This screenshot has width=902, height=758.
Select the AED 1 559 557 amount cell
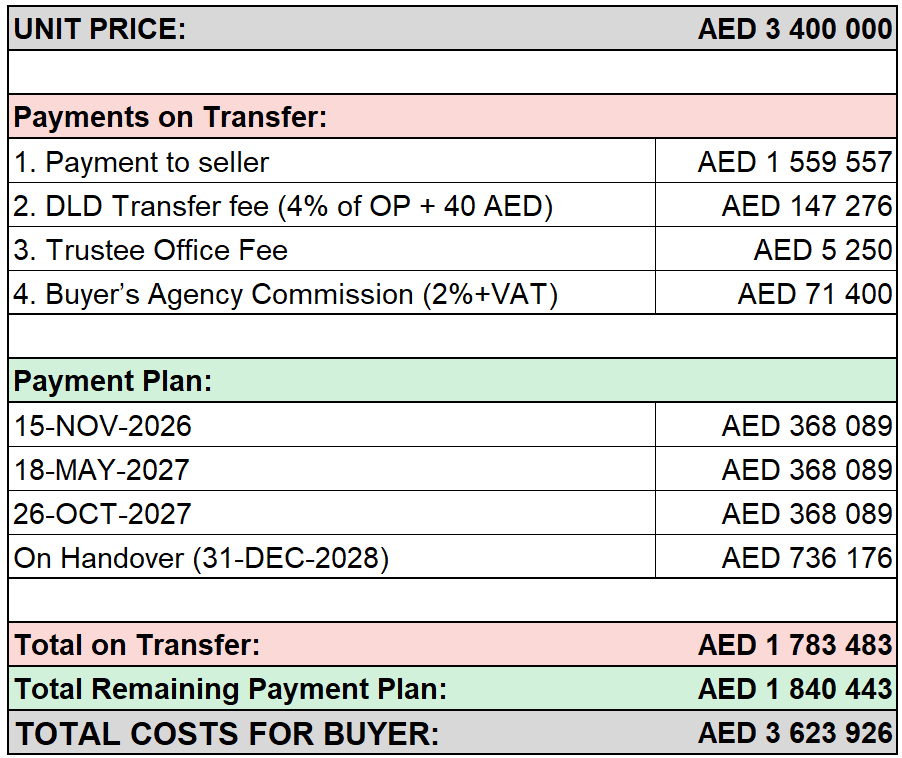click(x=775, y=162)
